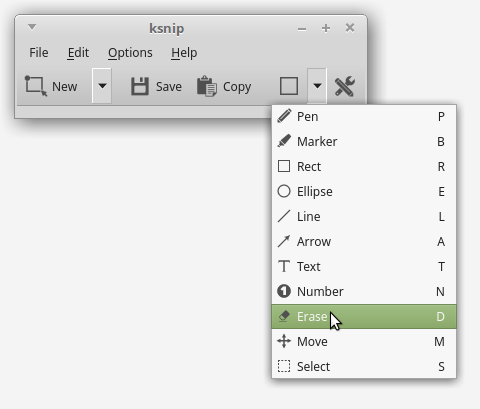Click the Copy clipboard icon
The height and width of the screenshot is (409, 480).
207,86
